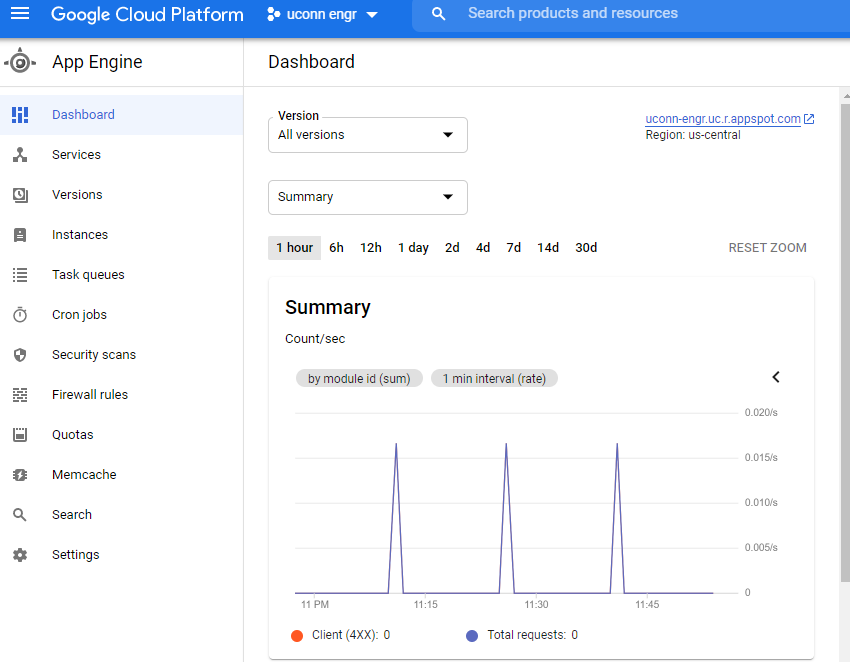Open Search page from sidebar
850x662 pixels.
tap(121, 515)
